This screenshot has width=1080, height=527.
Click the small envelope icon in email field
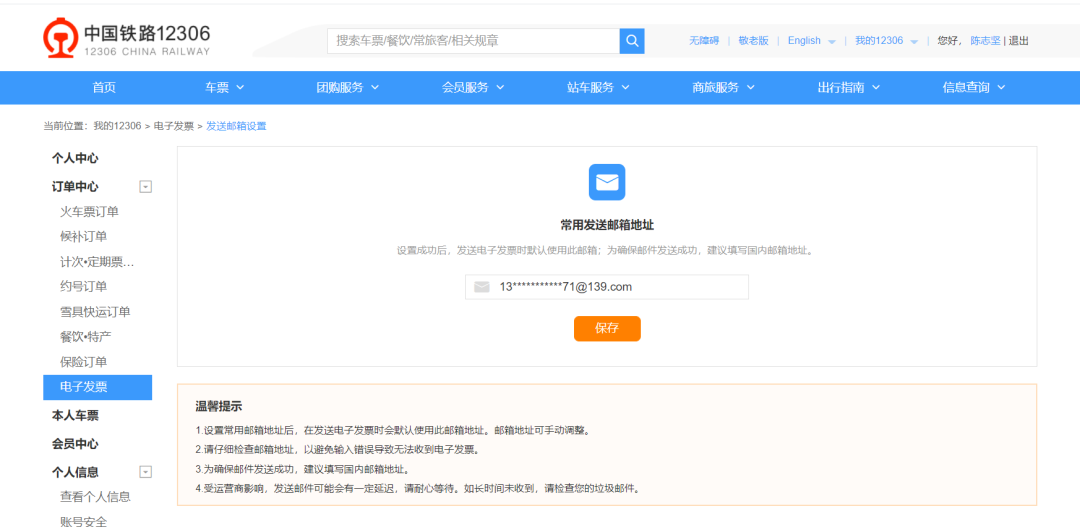[482, 287]
